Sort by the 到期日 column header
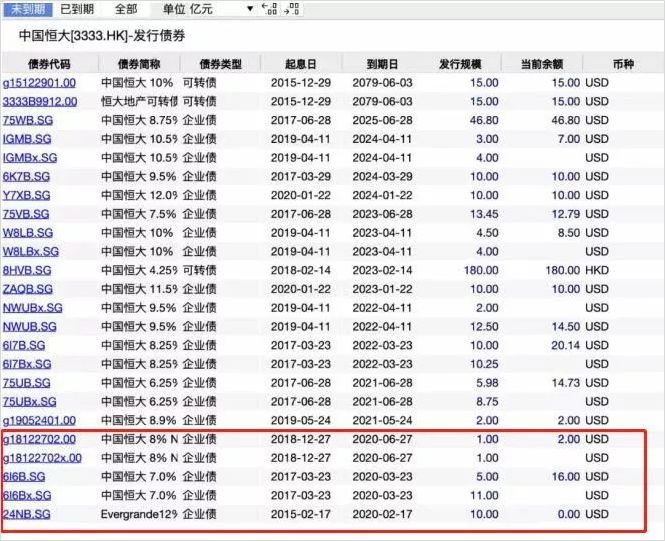665x541 pixels. [x=383, y=64]
